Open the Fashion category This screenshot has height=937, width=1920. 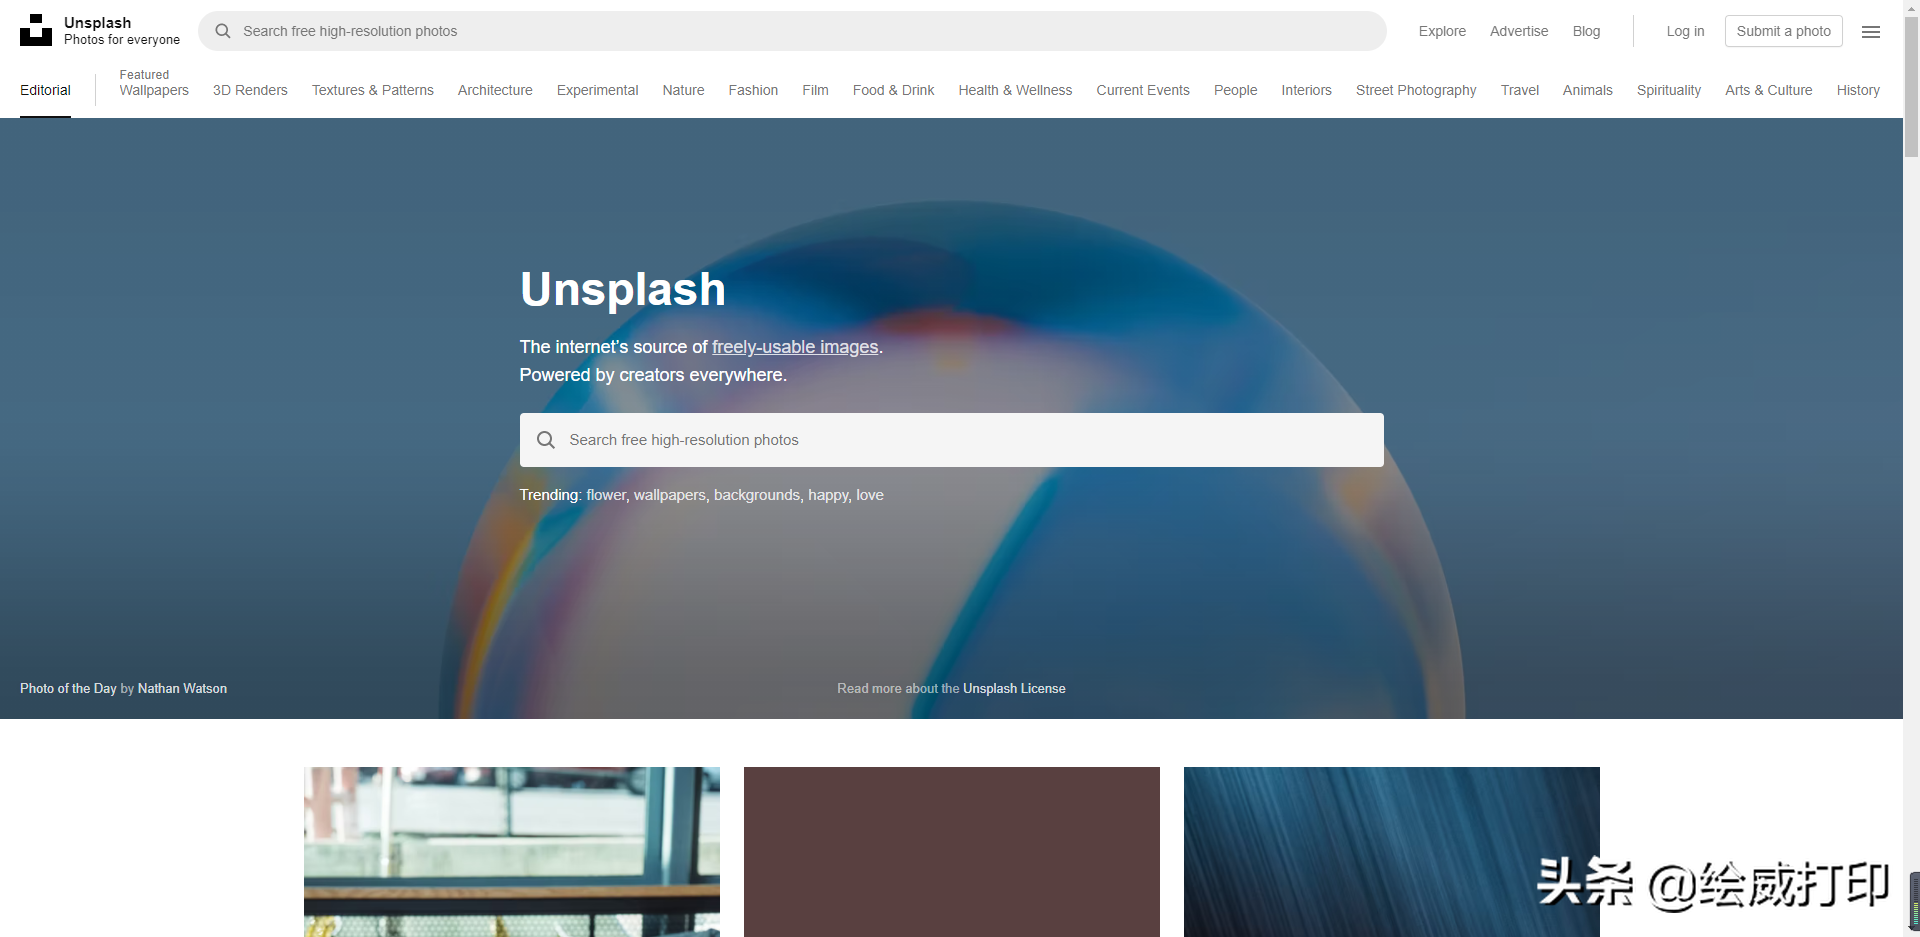[x=753, y=90]
